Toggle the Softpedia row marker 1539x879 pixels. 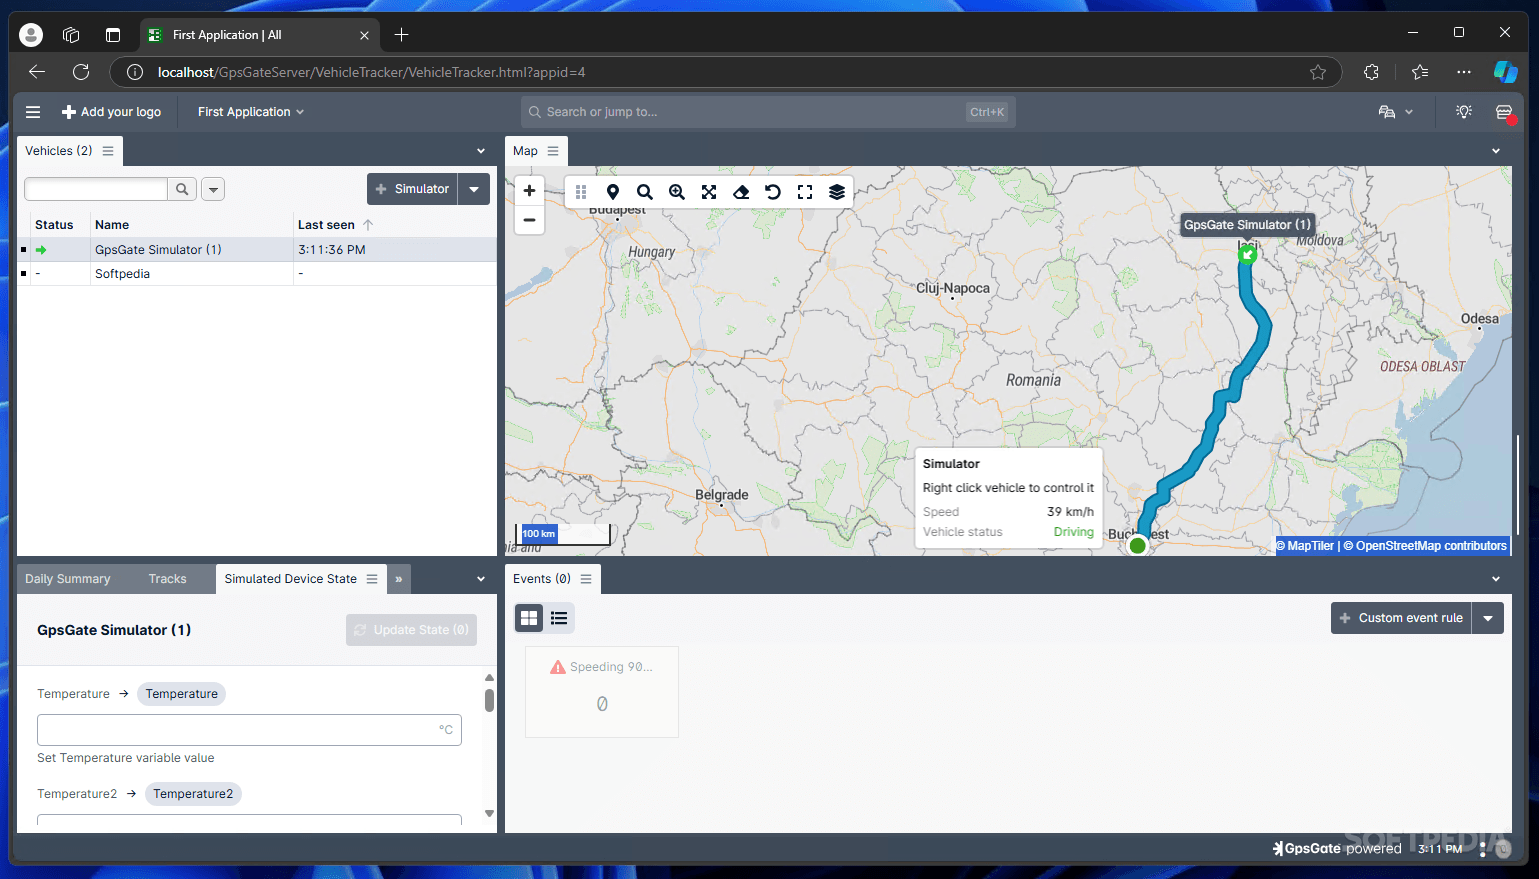point(23,274)
